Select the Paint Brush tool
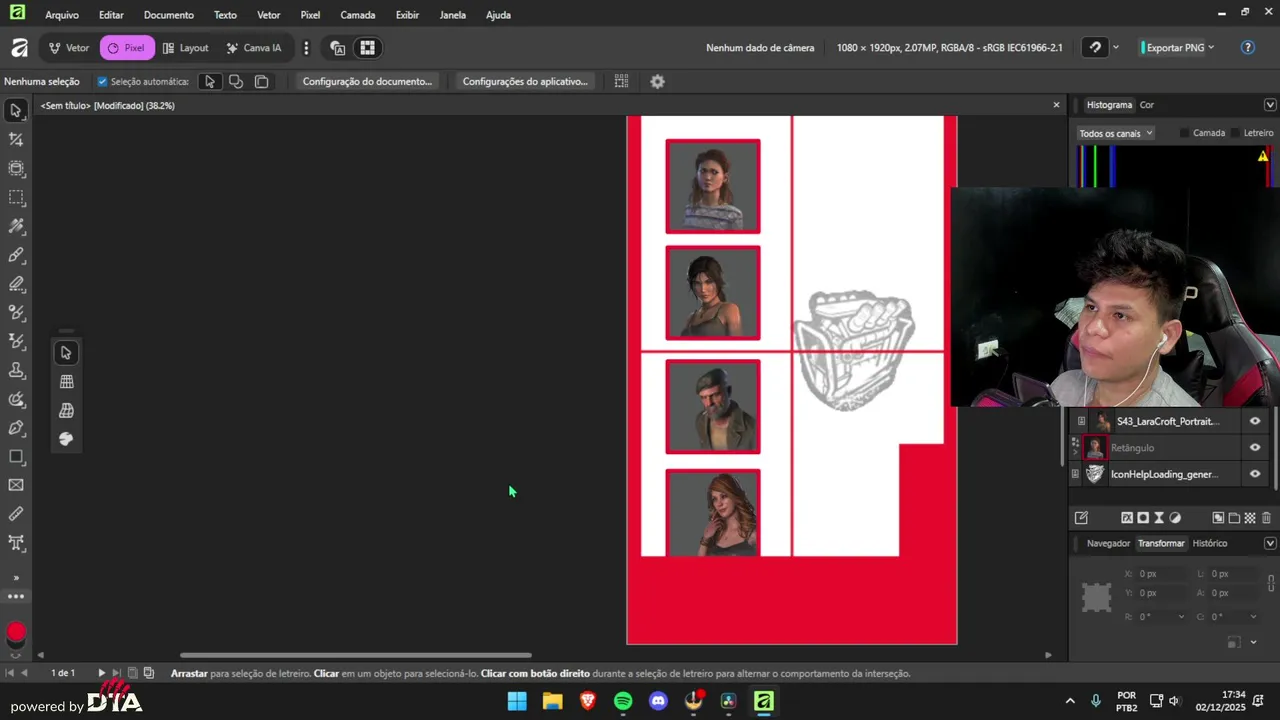This screenshot has width=1280, height=720. [x=16, y=256]
